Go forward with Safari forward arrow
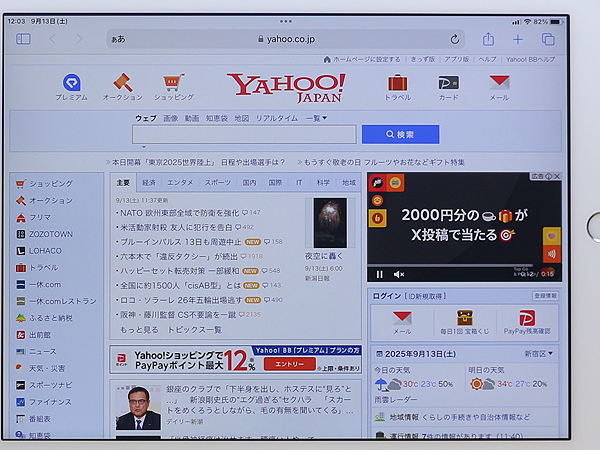 [x=79, y=39]
